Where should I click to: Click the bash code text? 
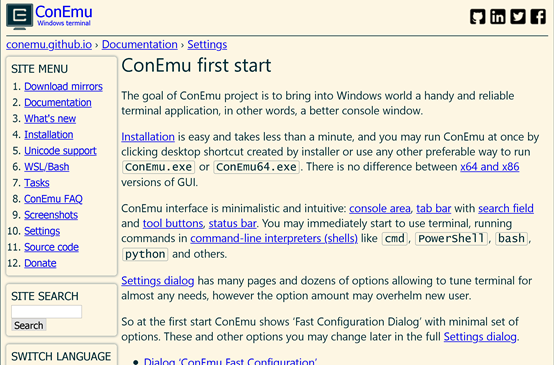tap(511, 239)
